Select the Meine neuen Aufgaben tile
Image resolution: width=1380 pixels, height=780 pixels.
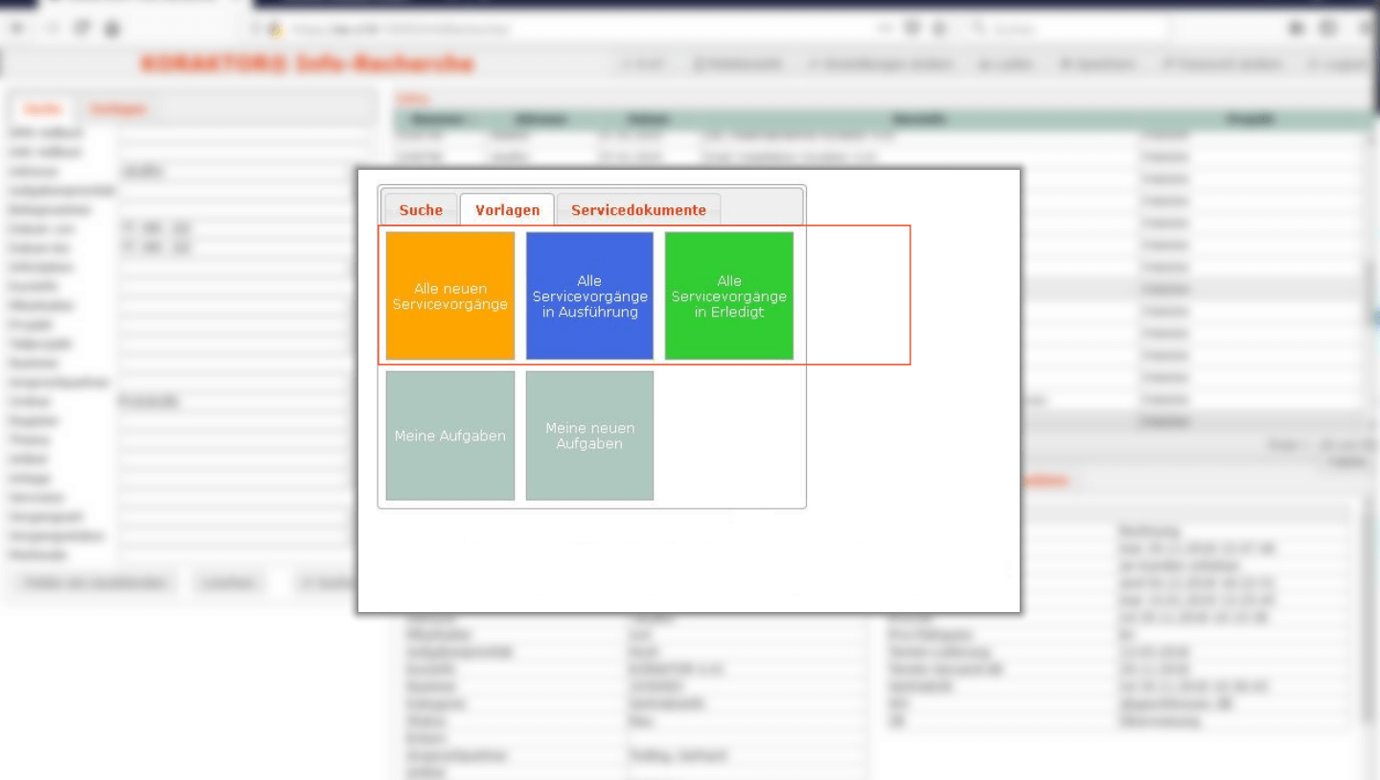coord(589,436)
